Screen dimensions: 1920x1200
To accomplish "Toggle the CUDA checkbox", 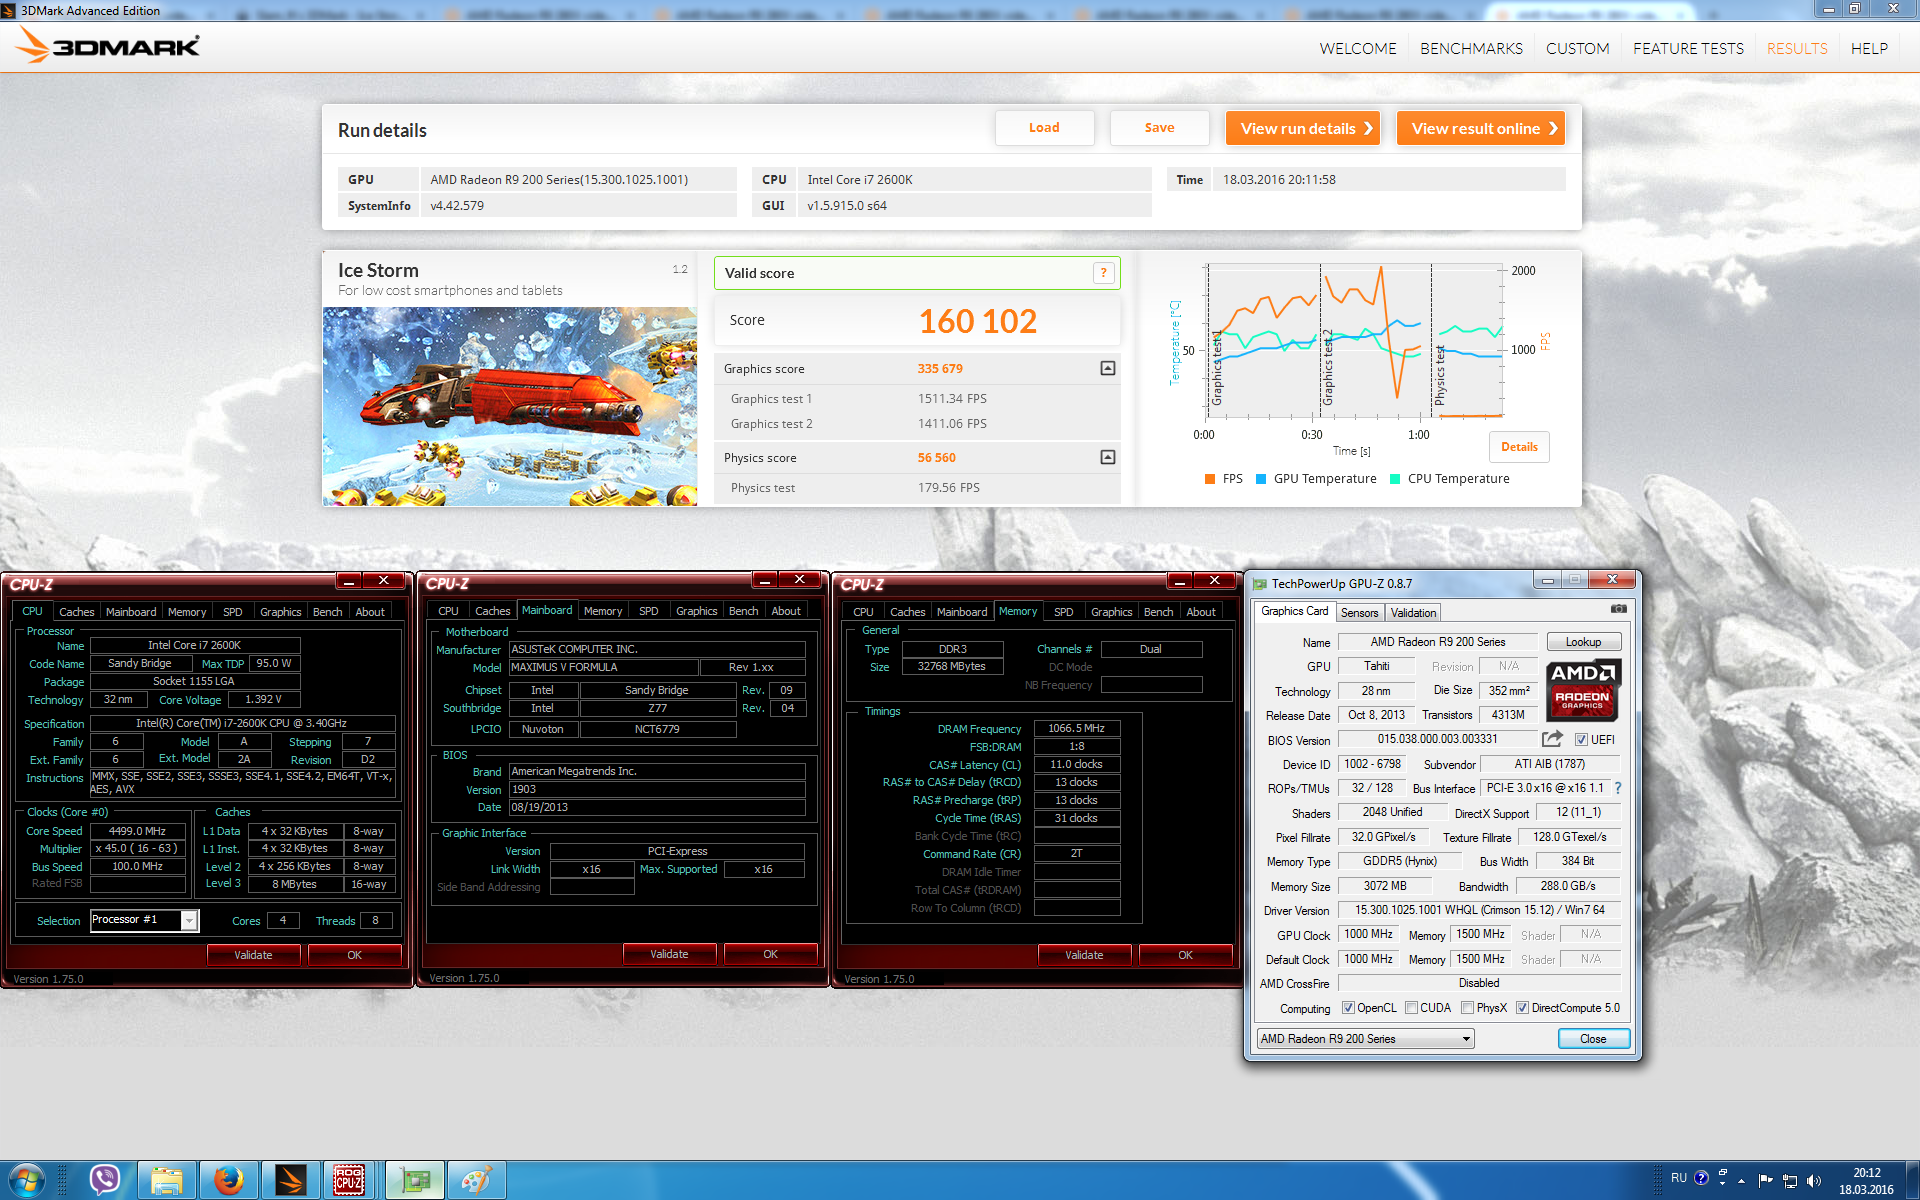I will coord(1411,1008).
